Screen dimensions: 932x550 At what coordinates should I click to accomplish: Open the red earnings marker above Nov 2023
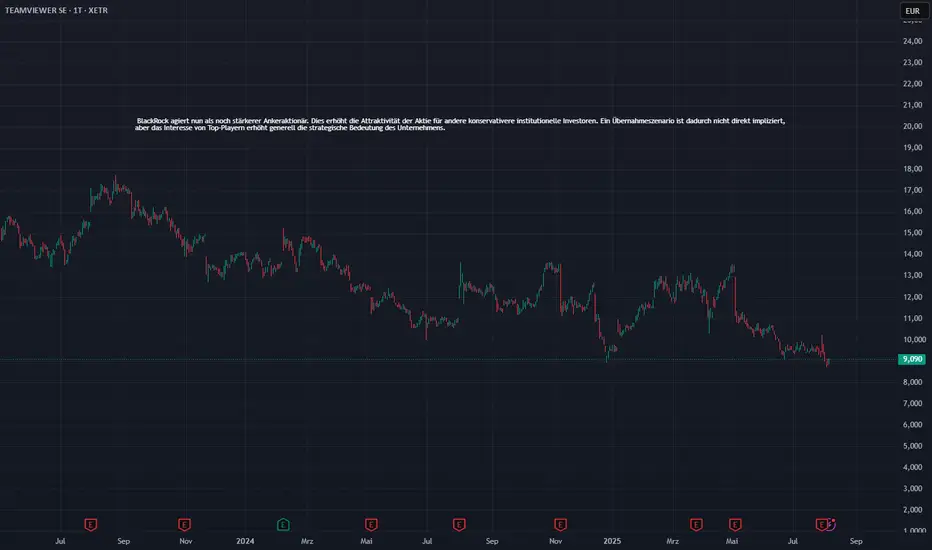[x=184, y=524]
